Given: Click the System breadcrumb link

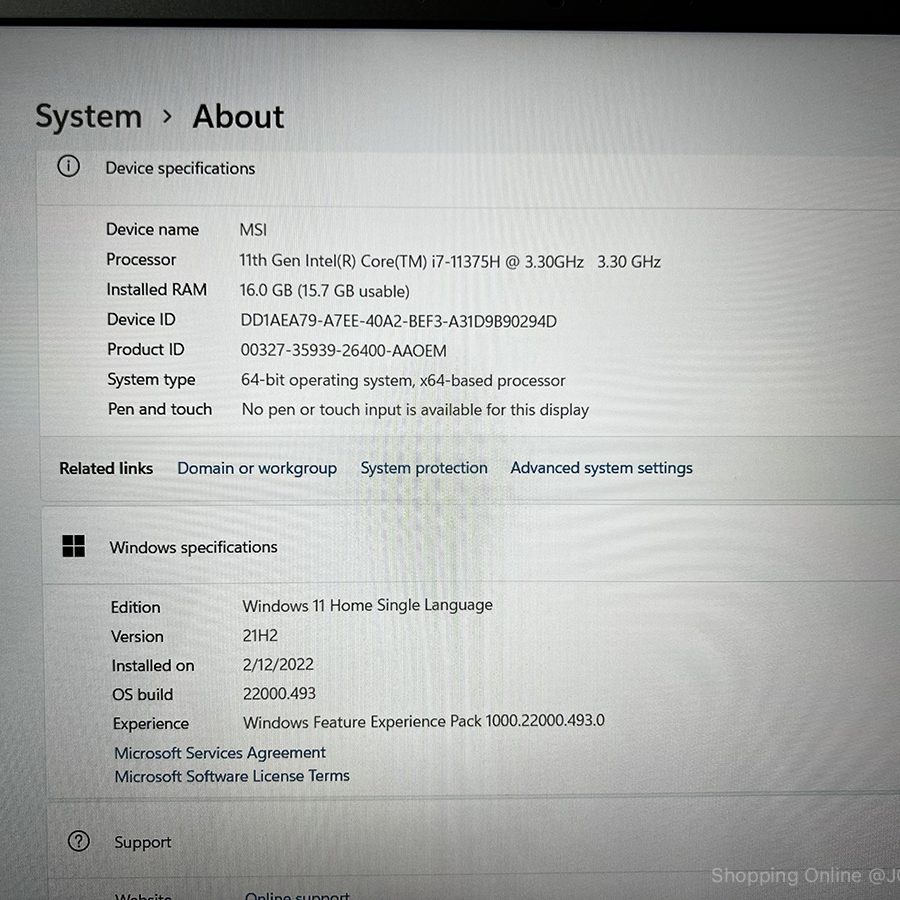Looking at the screenshot, I should [88, 117].
